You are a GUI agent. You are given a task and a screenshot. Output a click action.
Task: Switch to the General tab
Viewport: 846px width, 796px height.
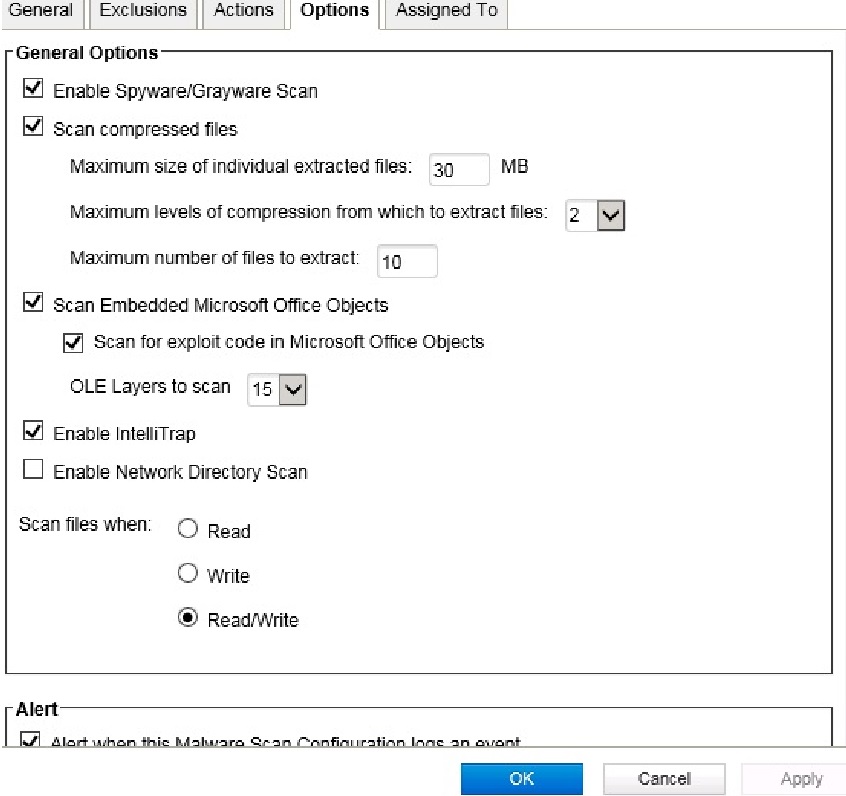(x=40, y=11)
